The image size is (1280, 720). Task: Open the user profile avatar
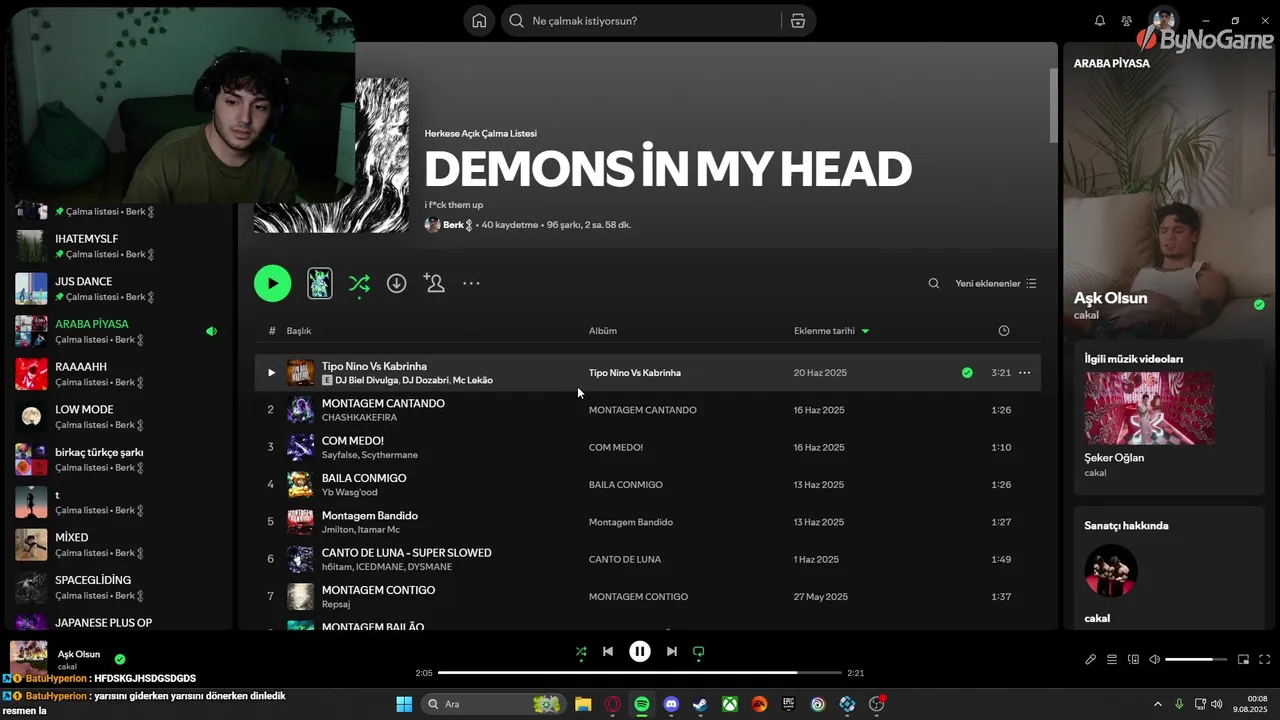[x=1162, y=20]
